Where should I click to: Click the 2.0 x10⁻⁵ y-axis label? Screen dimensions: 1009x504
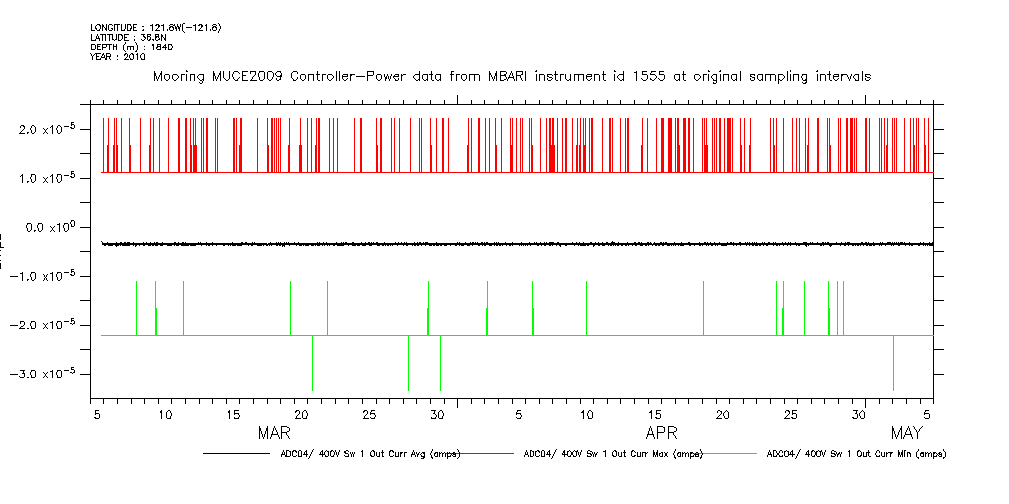click(x=55, y=129)
